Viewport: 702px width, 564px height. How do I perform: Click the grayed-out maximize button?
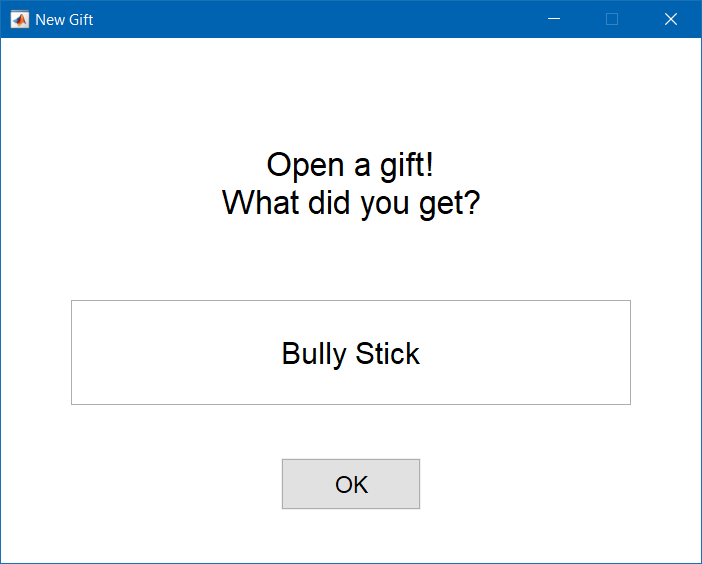[x=612, y=19]
